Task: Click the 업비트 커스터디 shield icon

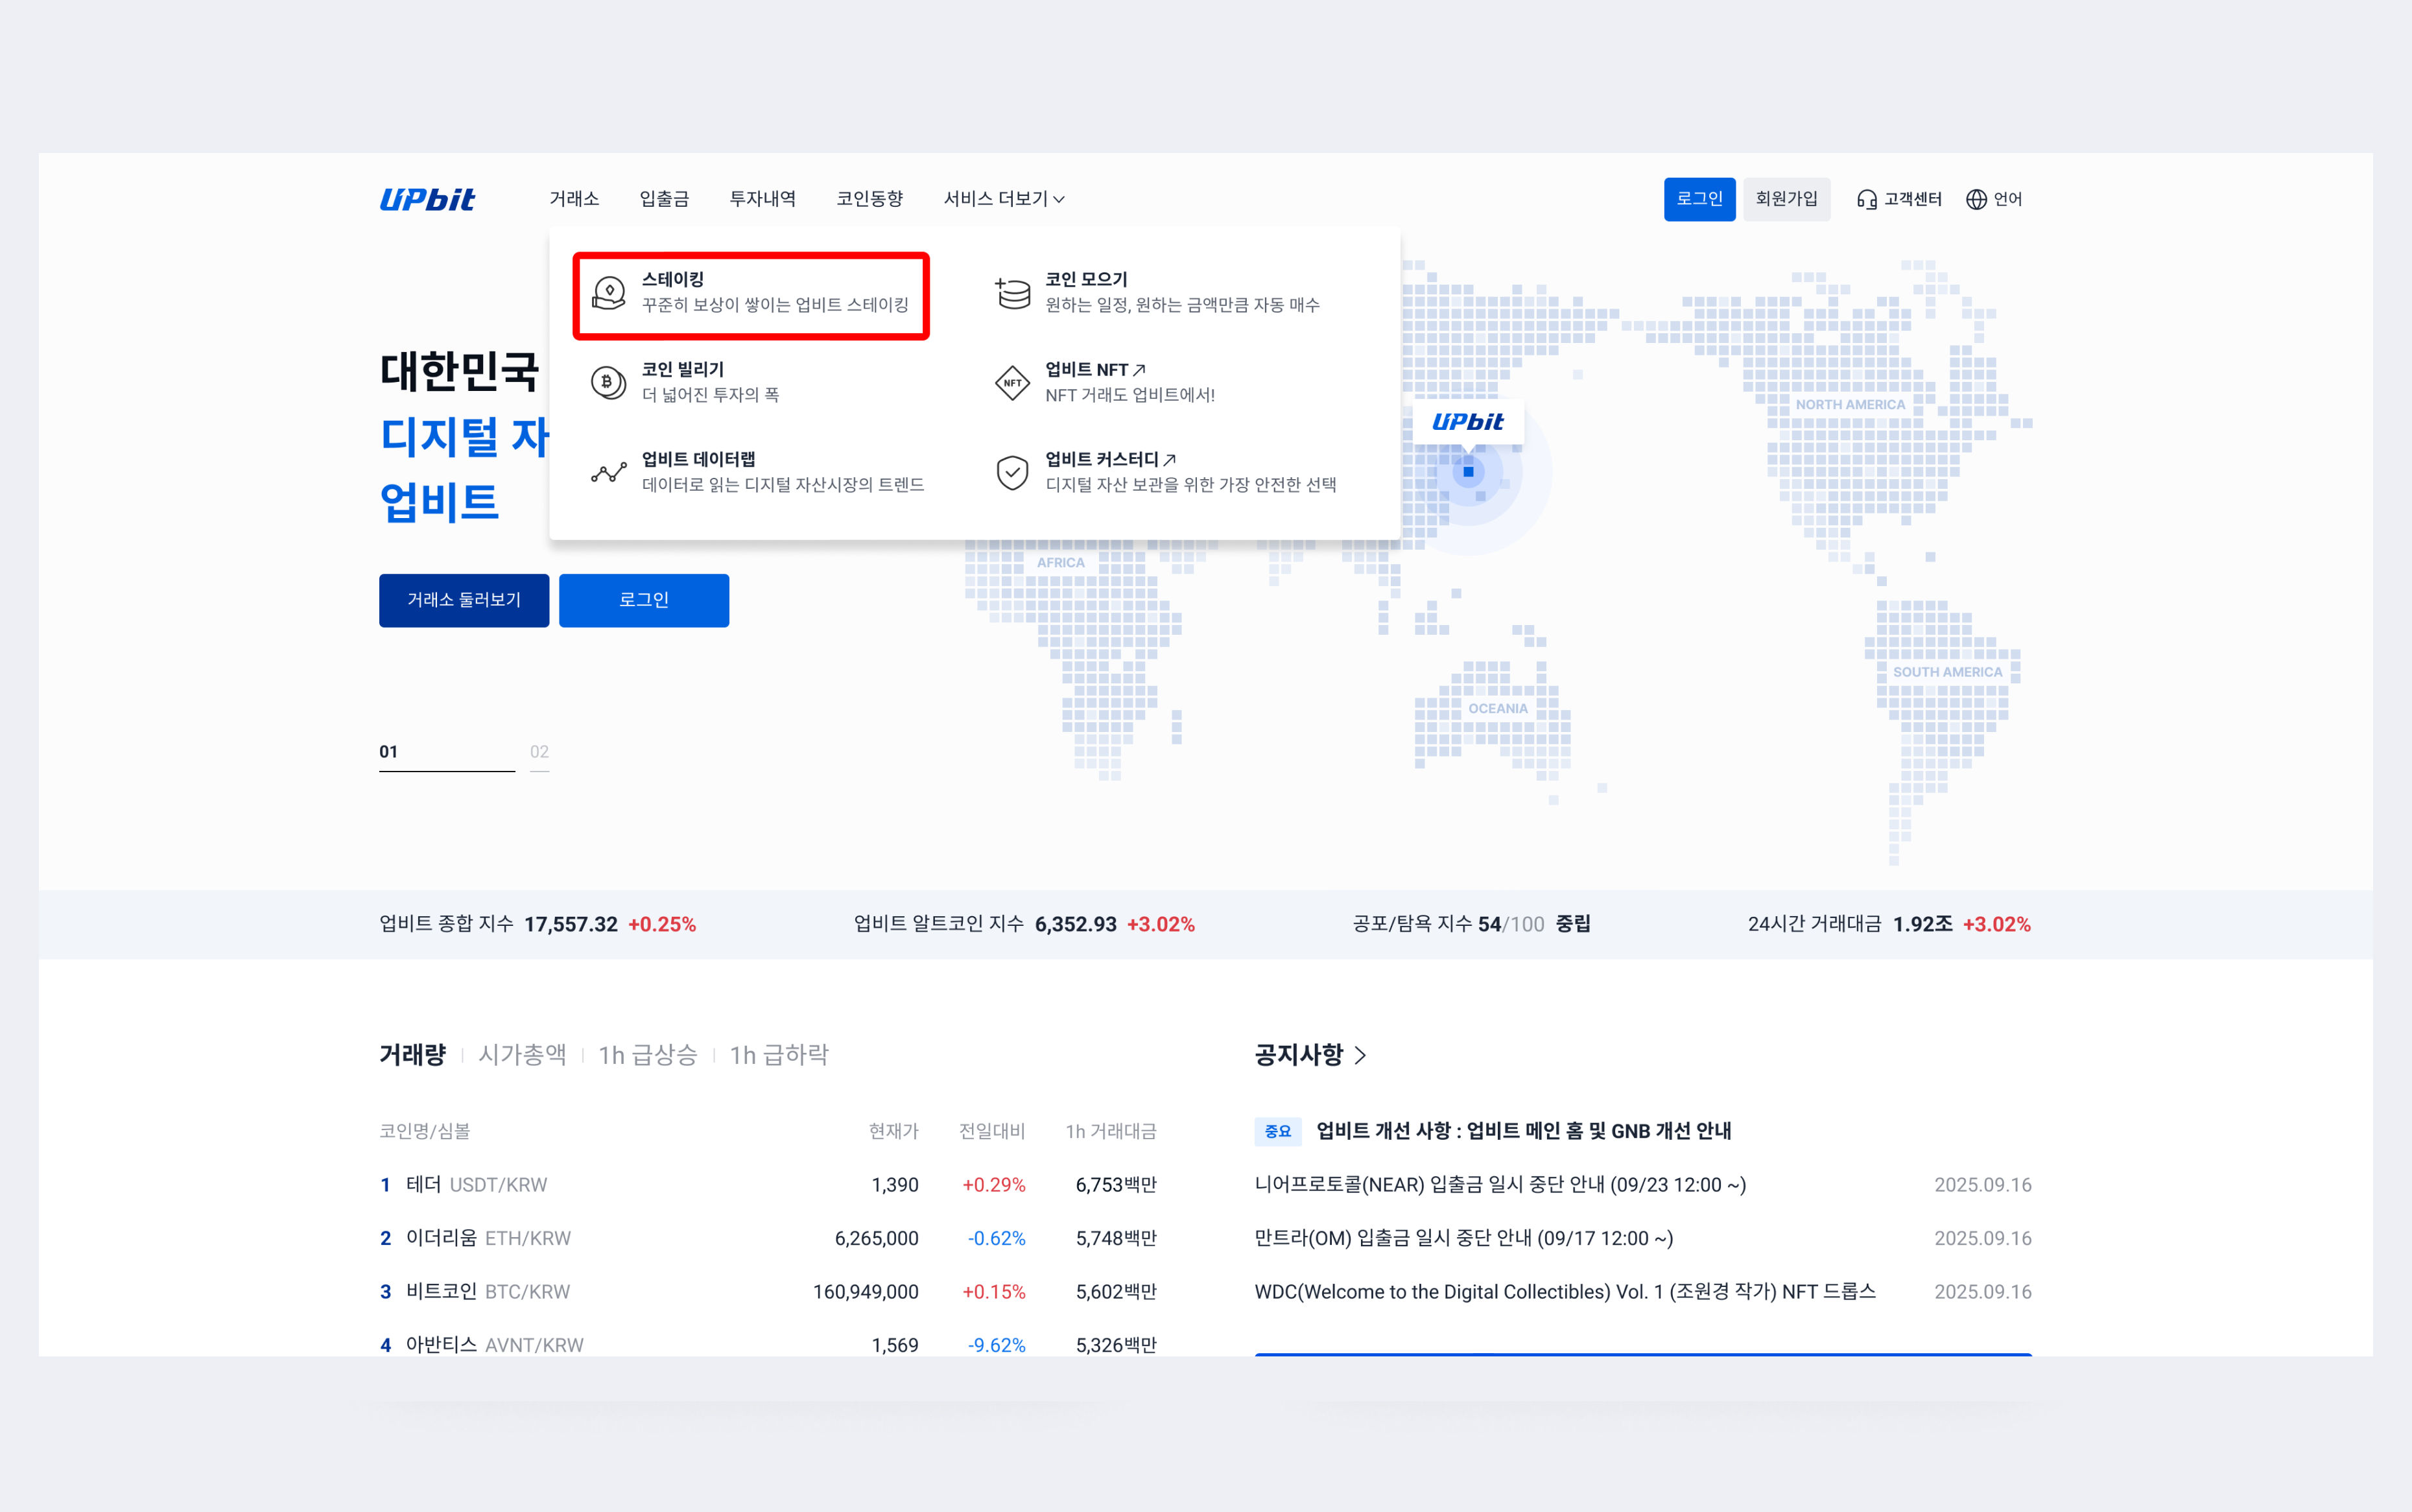Action: (1012, 471)
